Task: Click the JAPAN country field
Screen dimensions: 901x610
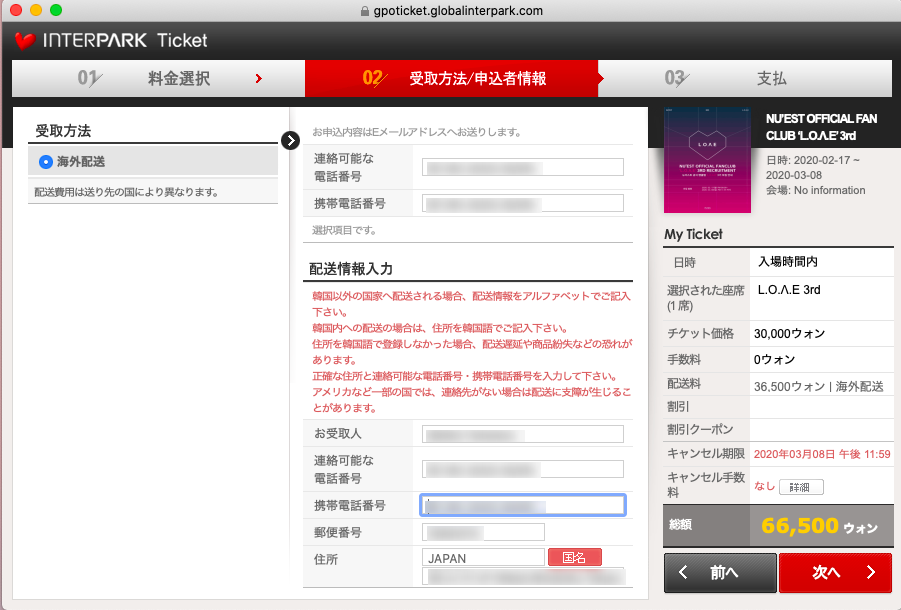Action: tap(483, 558)
